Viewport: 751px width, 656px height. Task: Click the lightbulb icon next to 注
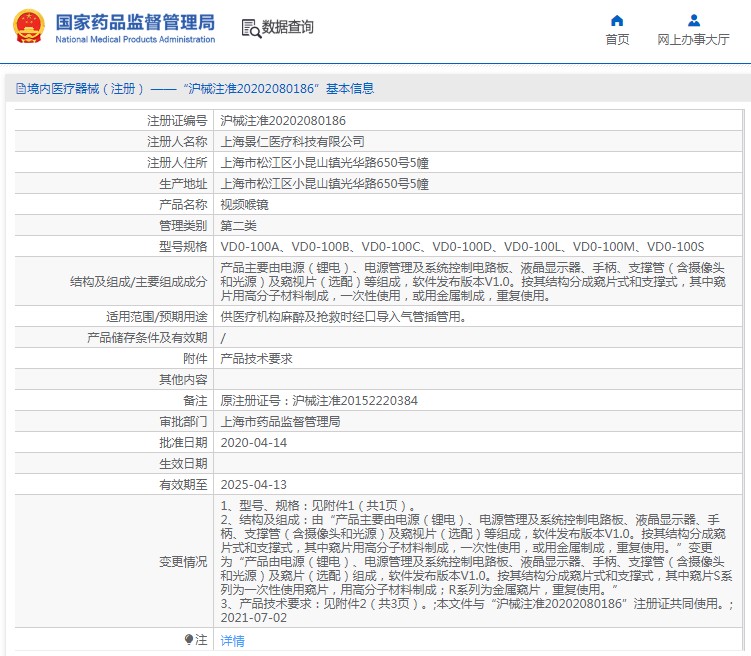click(188, 639)
